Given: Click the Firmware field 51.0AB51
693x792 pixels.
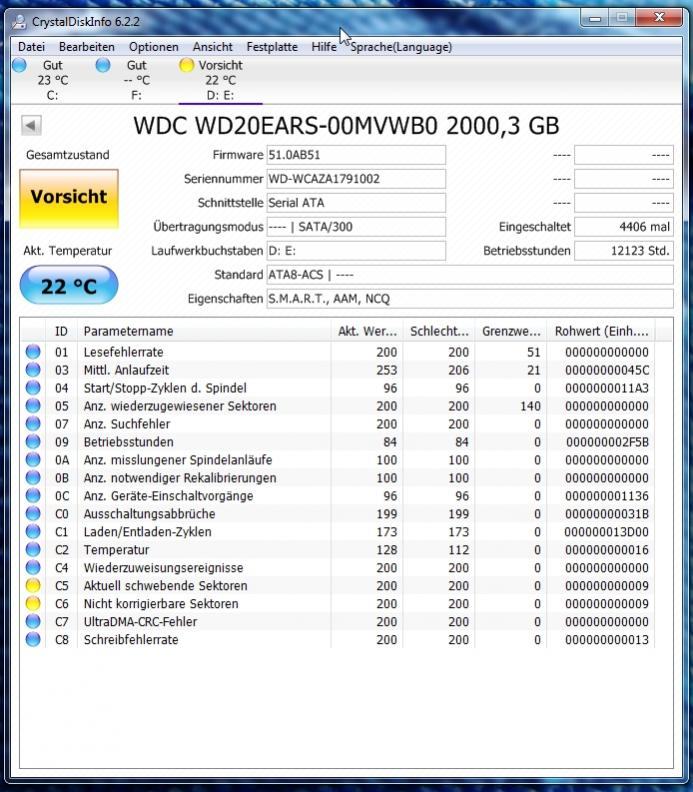Looking at the screenshot, I should point(356,155).
